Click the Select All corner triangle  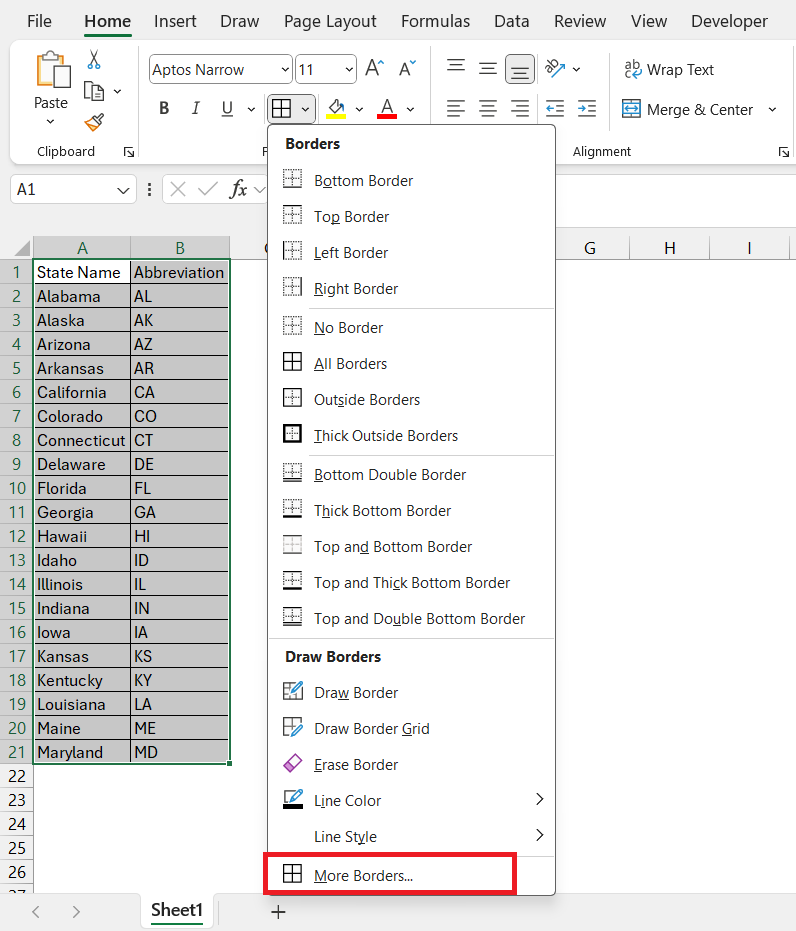22,248
